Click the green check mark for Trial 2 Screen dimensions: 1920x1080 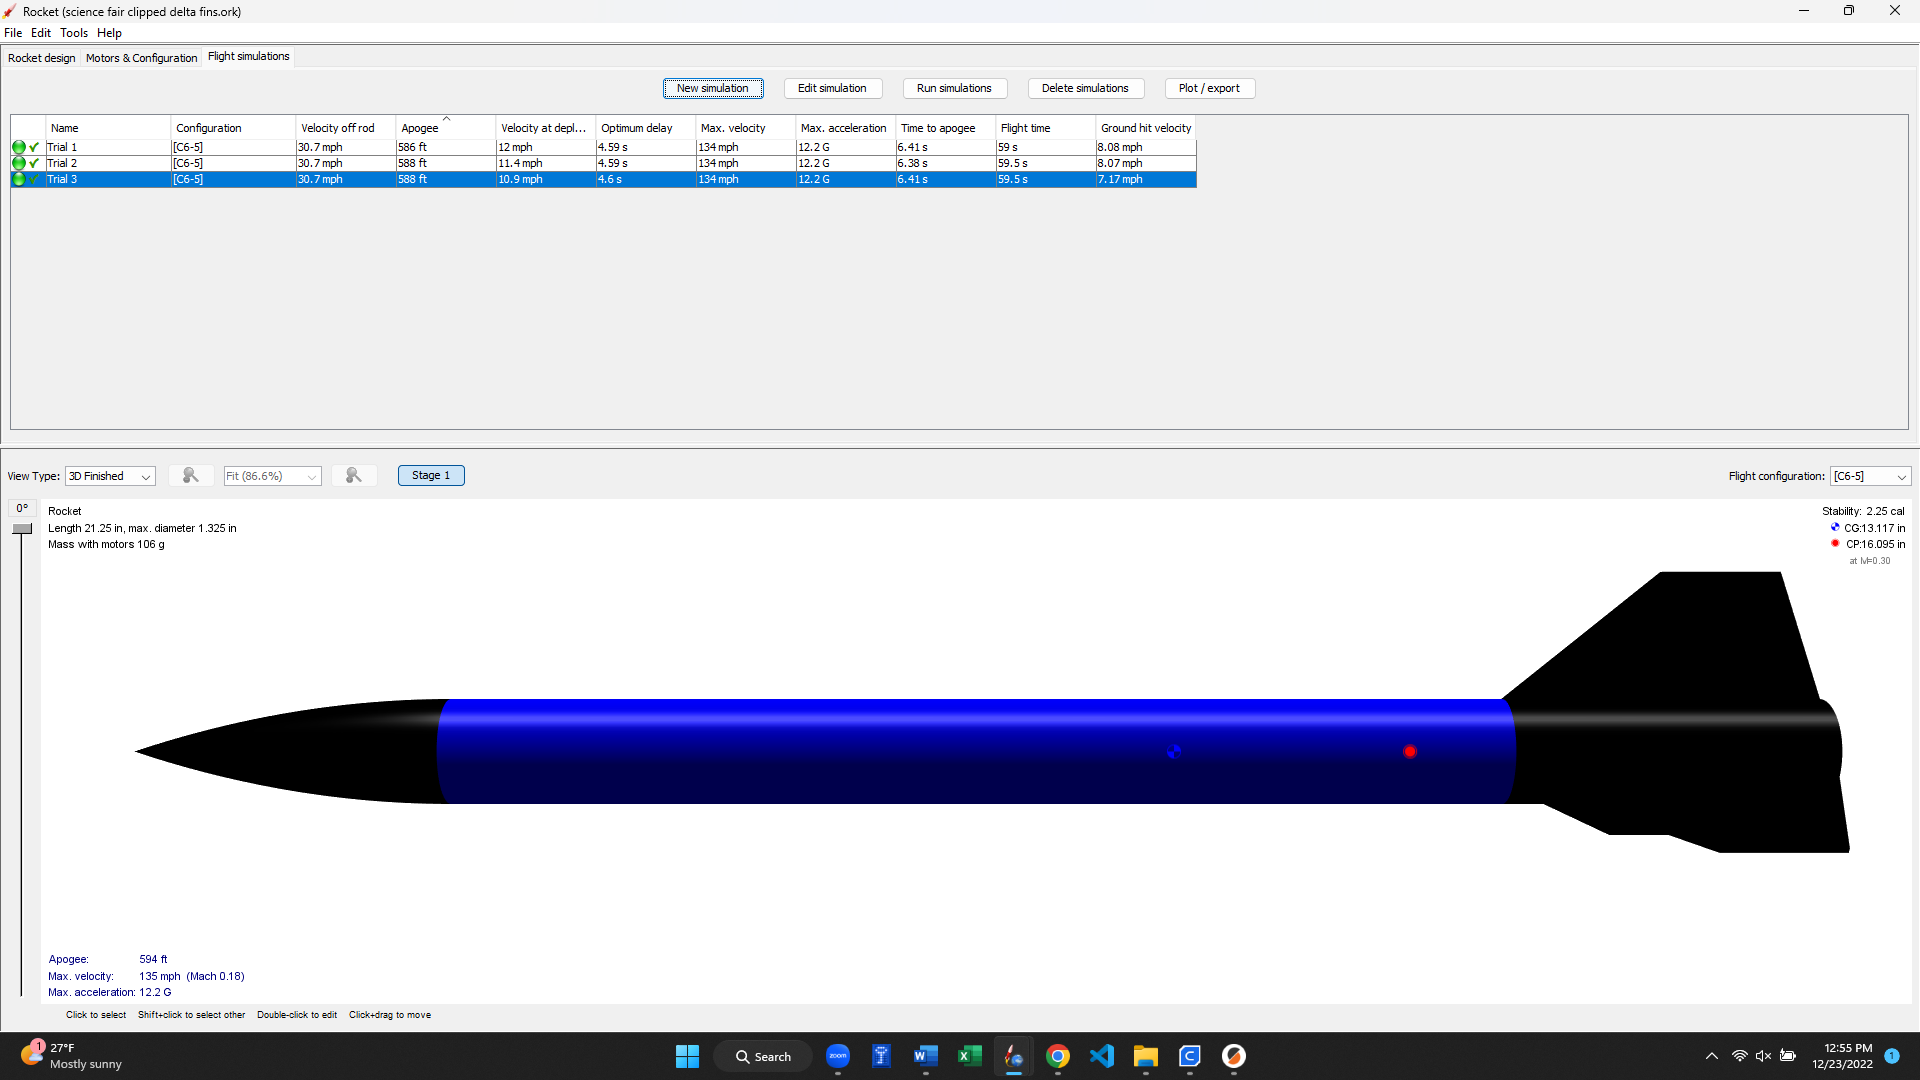tap(34, 163)
